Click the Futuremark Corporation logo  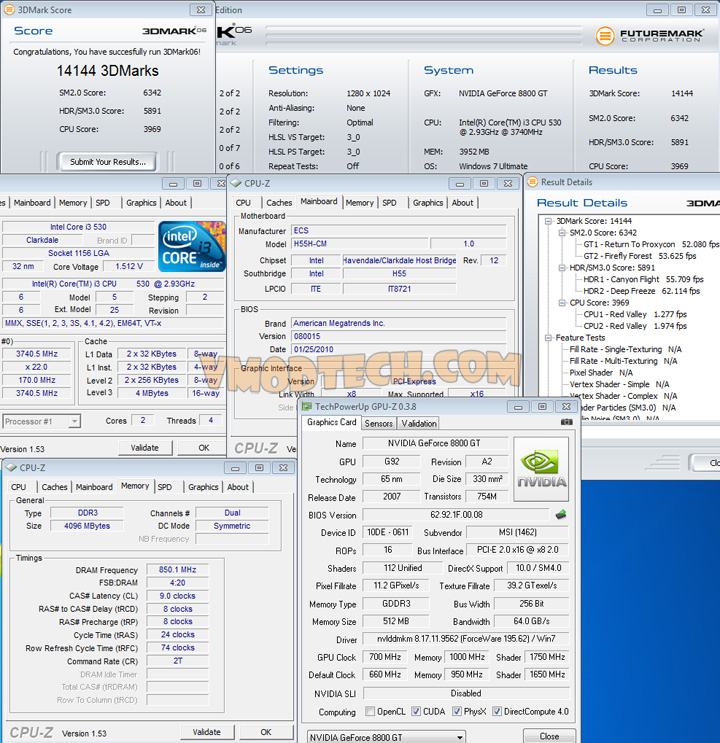coord(650,36)
